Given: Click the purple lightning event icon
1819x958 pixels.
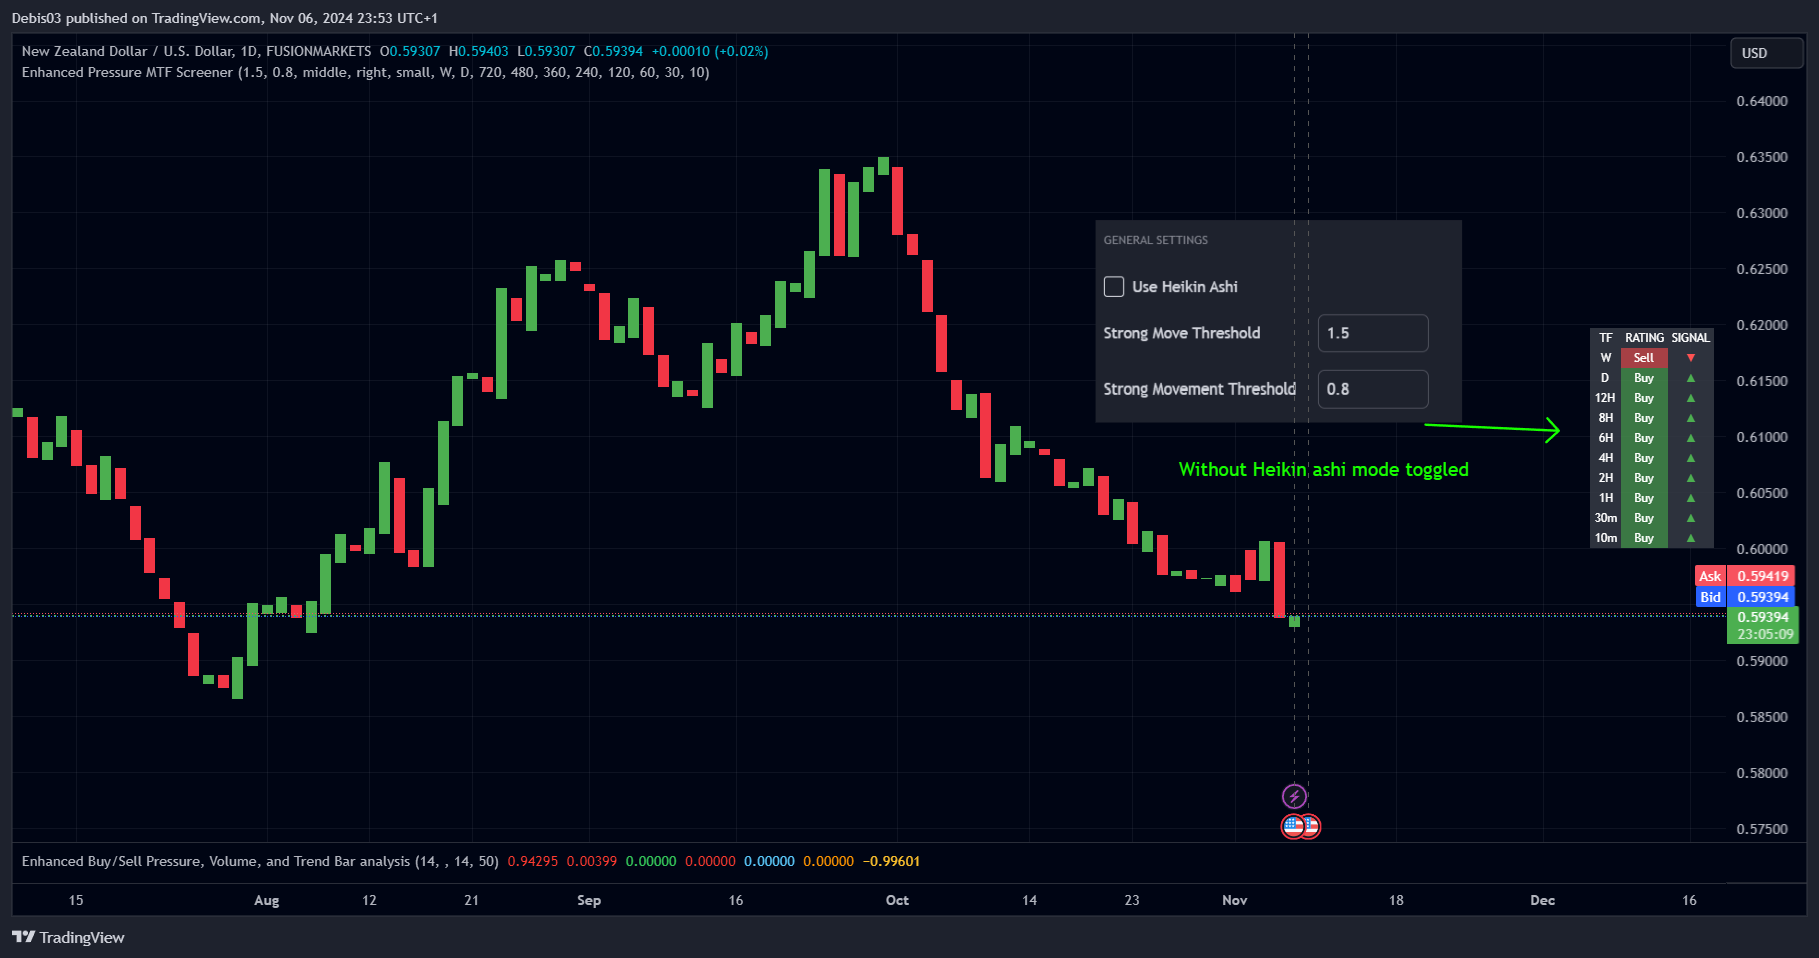Looking at the screenshot, I should 1294,796.
